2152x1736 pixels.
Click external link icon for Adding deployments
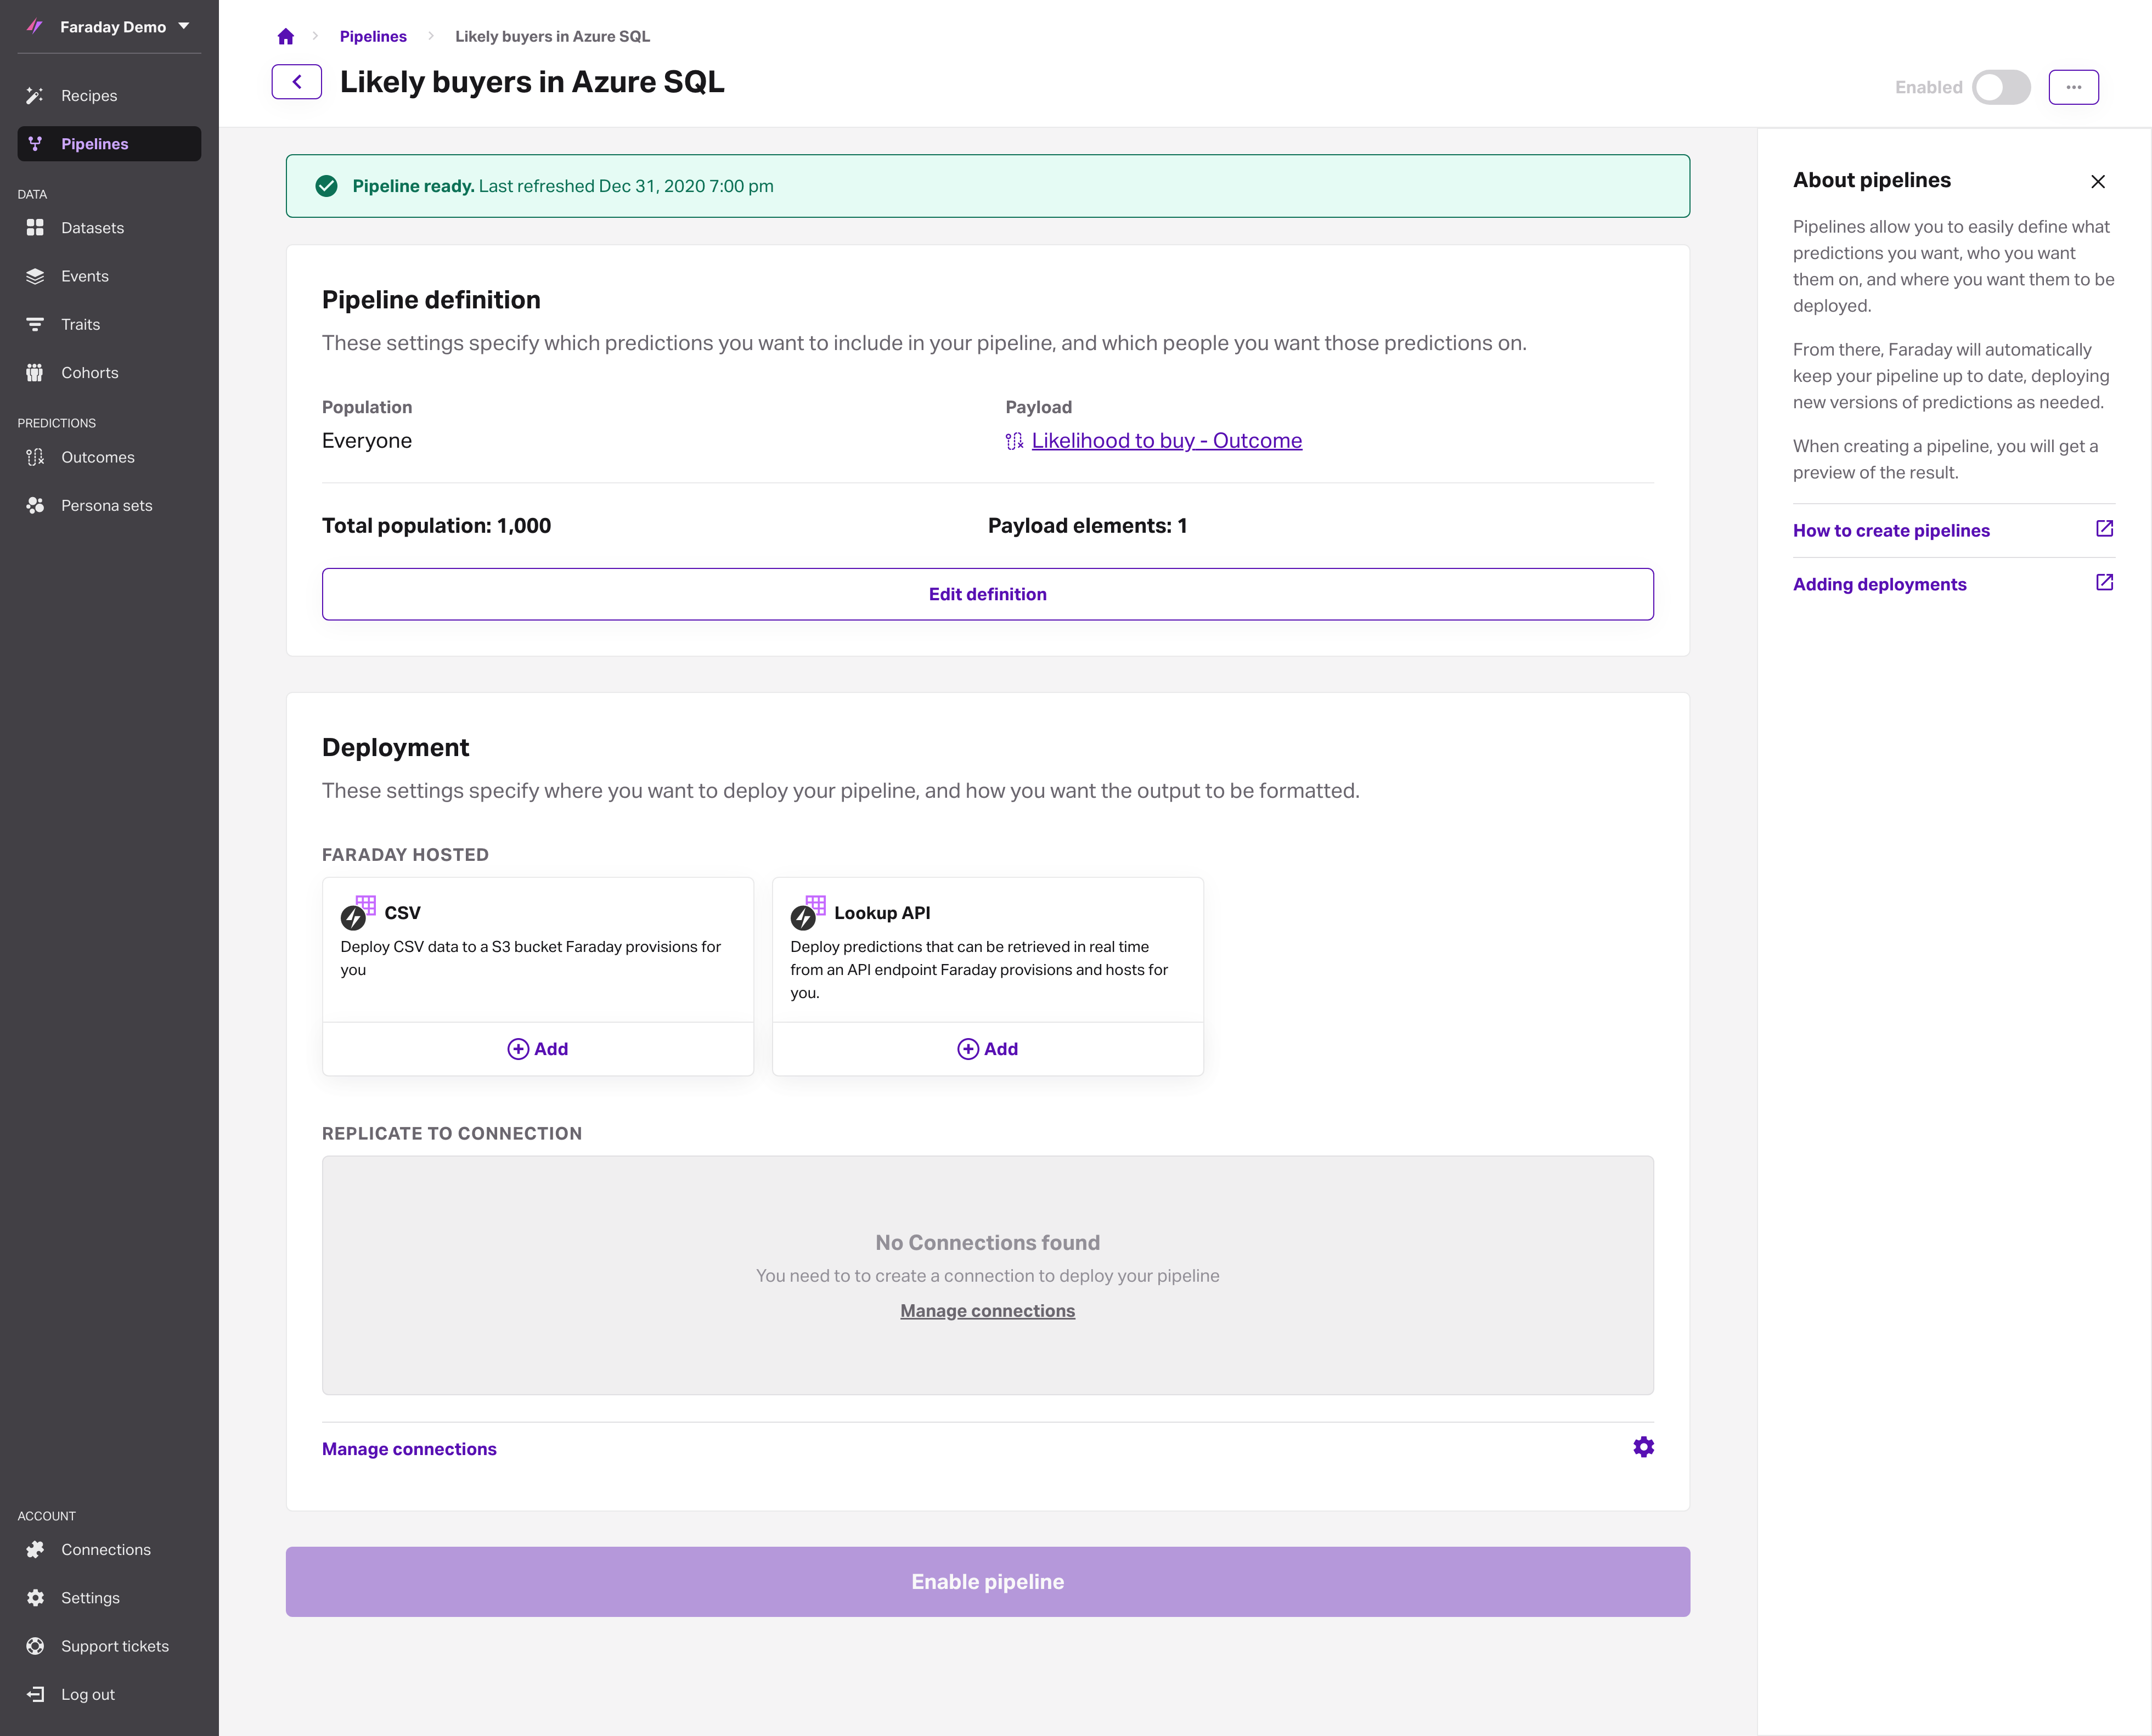tap(2104, 582)
